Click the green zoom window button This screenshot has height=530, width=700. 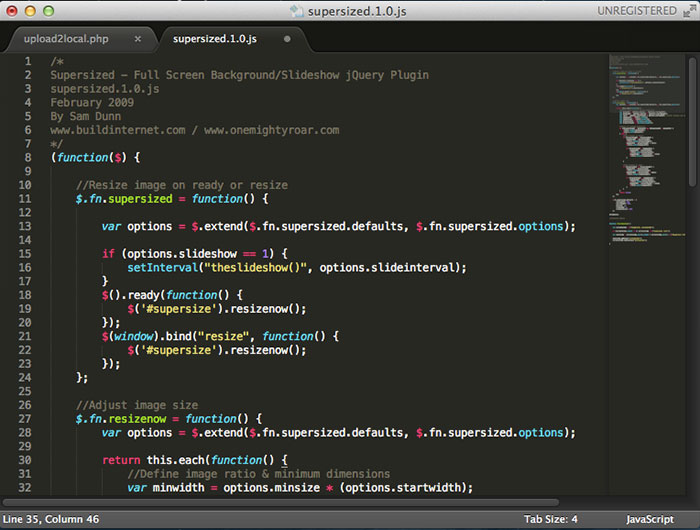pos(48,11)
